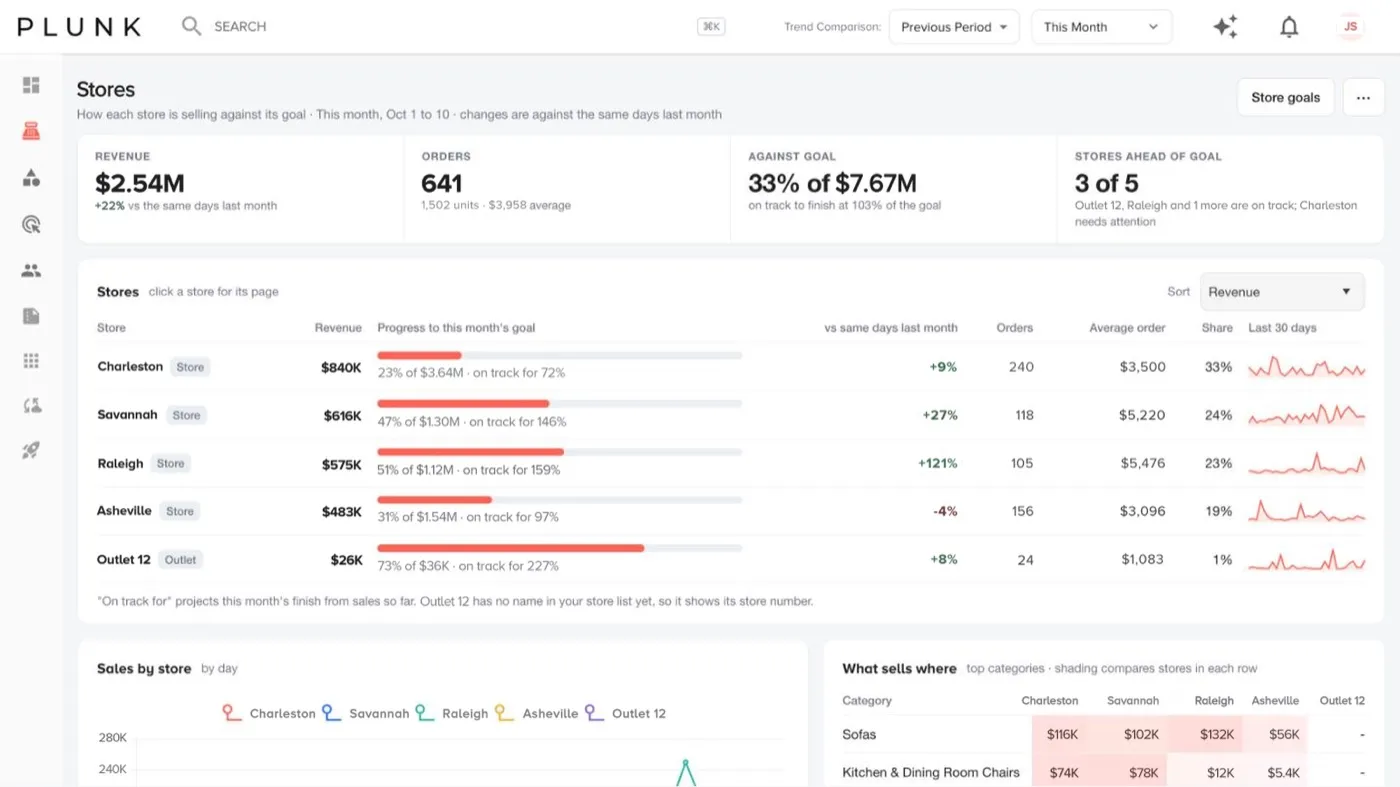Click Raleigh's +121% change value
This screenshot has height=787, width=1400.
point(937,464)
